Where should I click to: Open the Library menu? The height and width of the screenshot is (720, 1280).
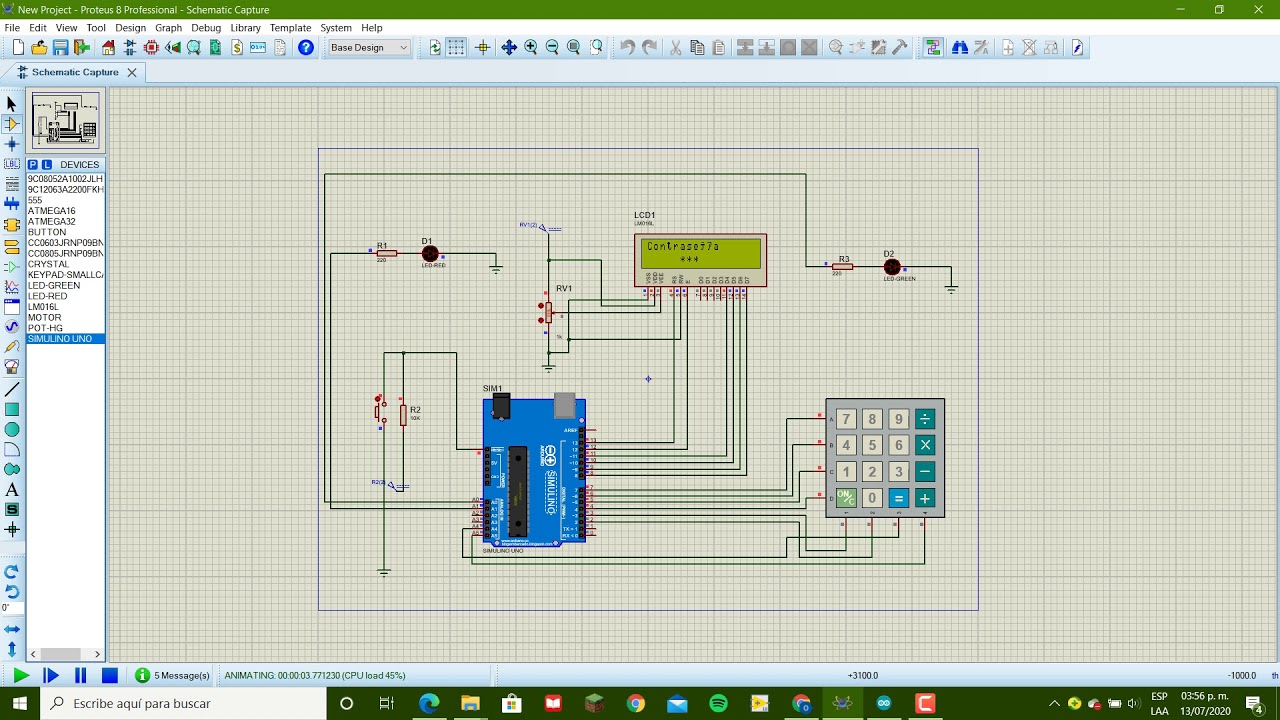click(245, 28)
